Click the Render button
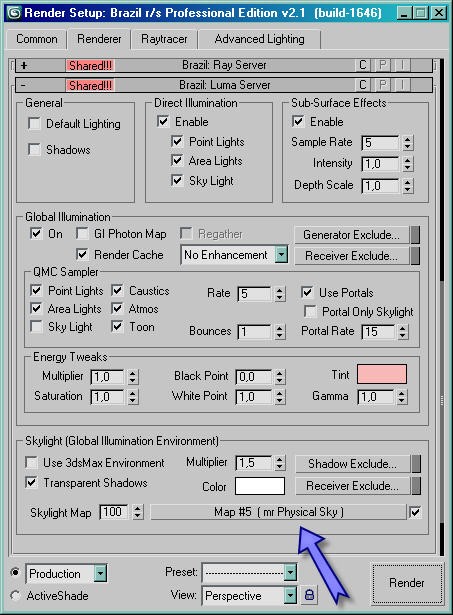Image resolution: width=453 pixels, height=615 pixels. pos(407,583)
